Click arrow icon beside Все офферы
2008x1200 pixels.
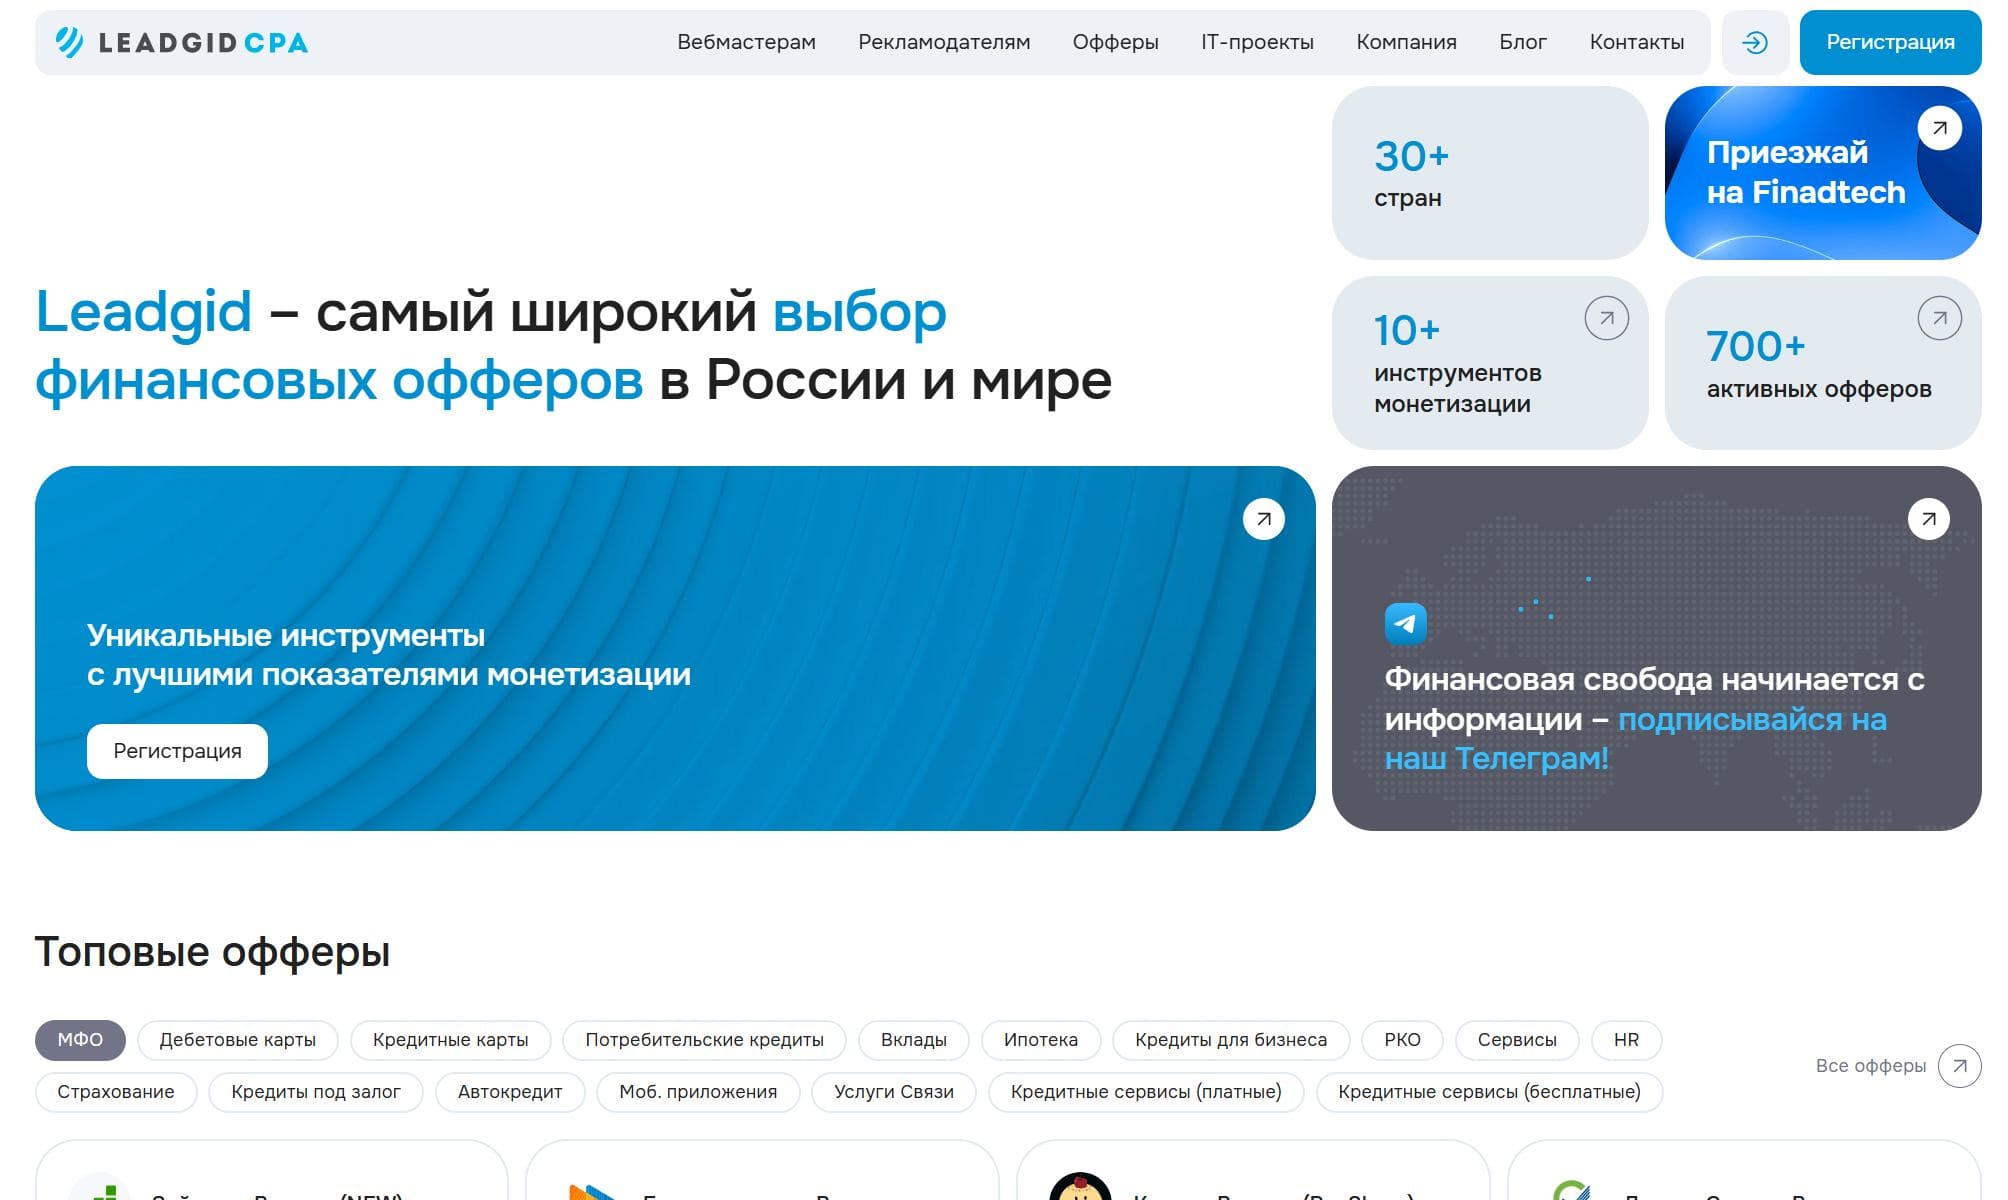click(x=1959, y=1066)
